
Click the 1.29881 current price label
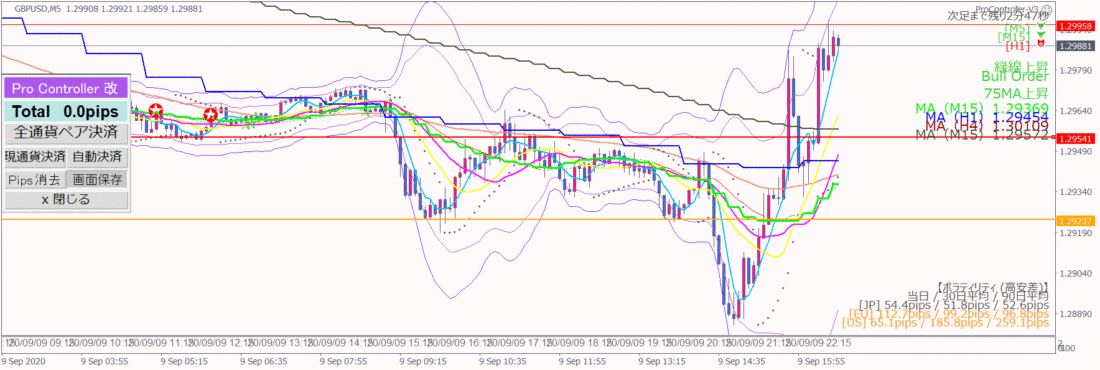click(x=1075, y=46)
